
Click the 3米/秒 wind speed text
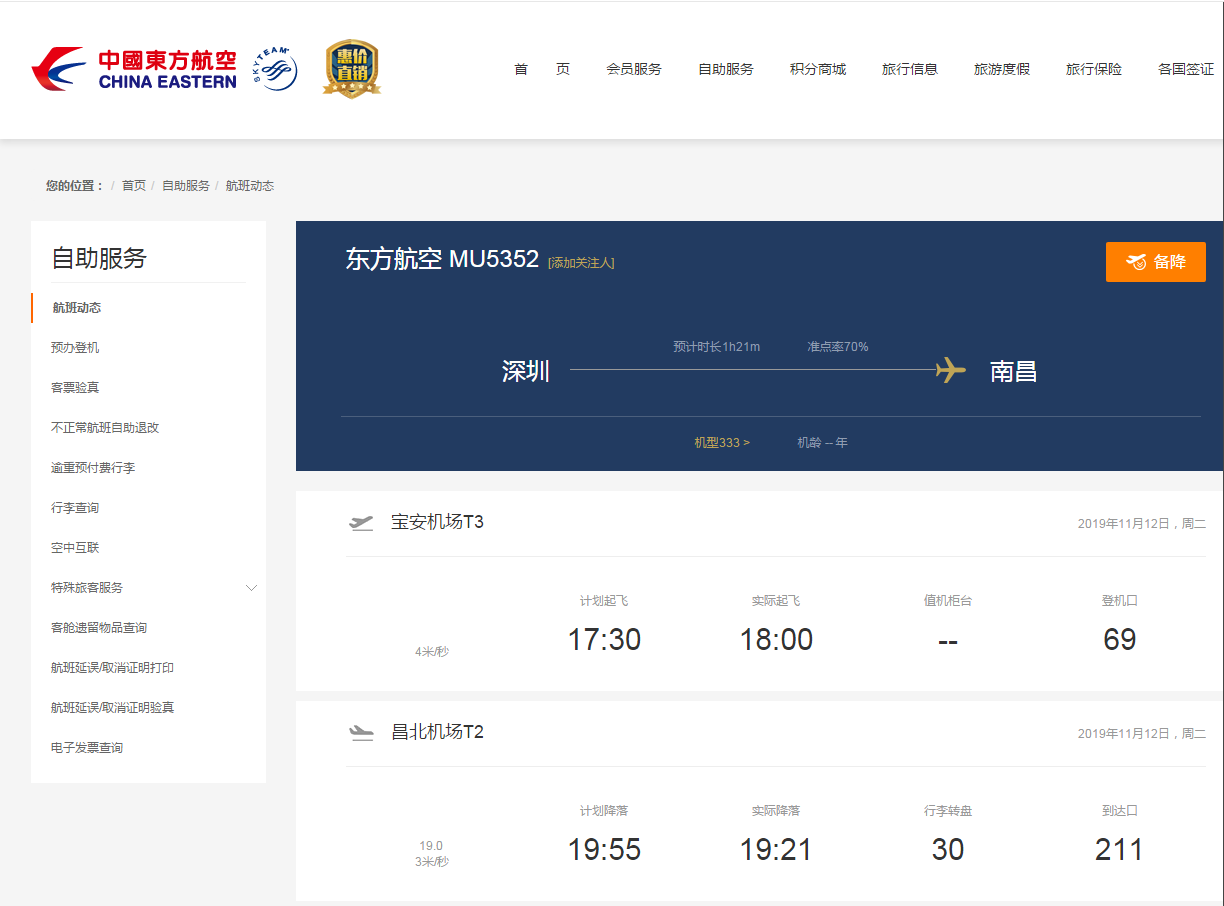(x=432, y=862)
